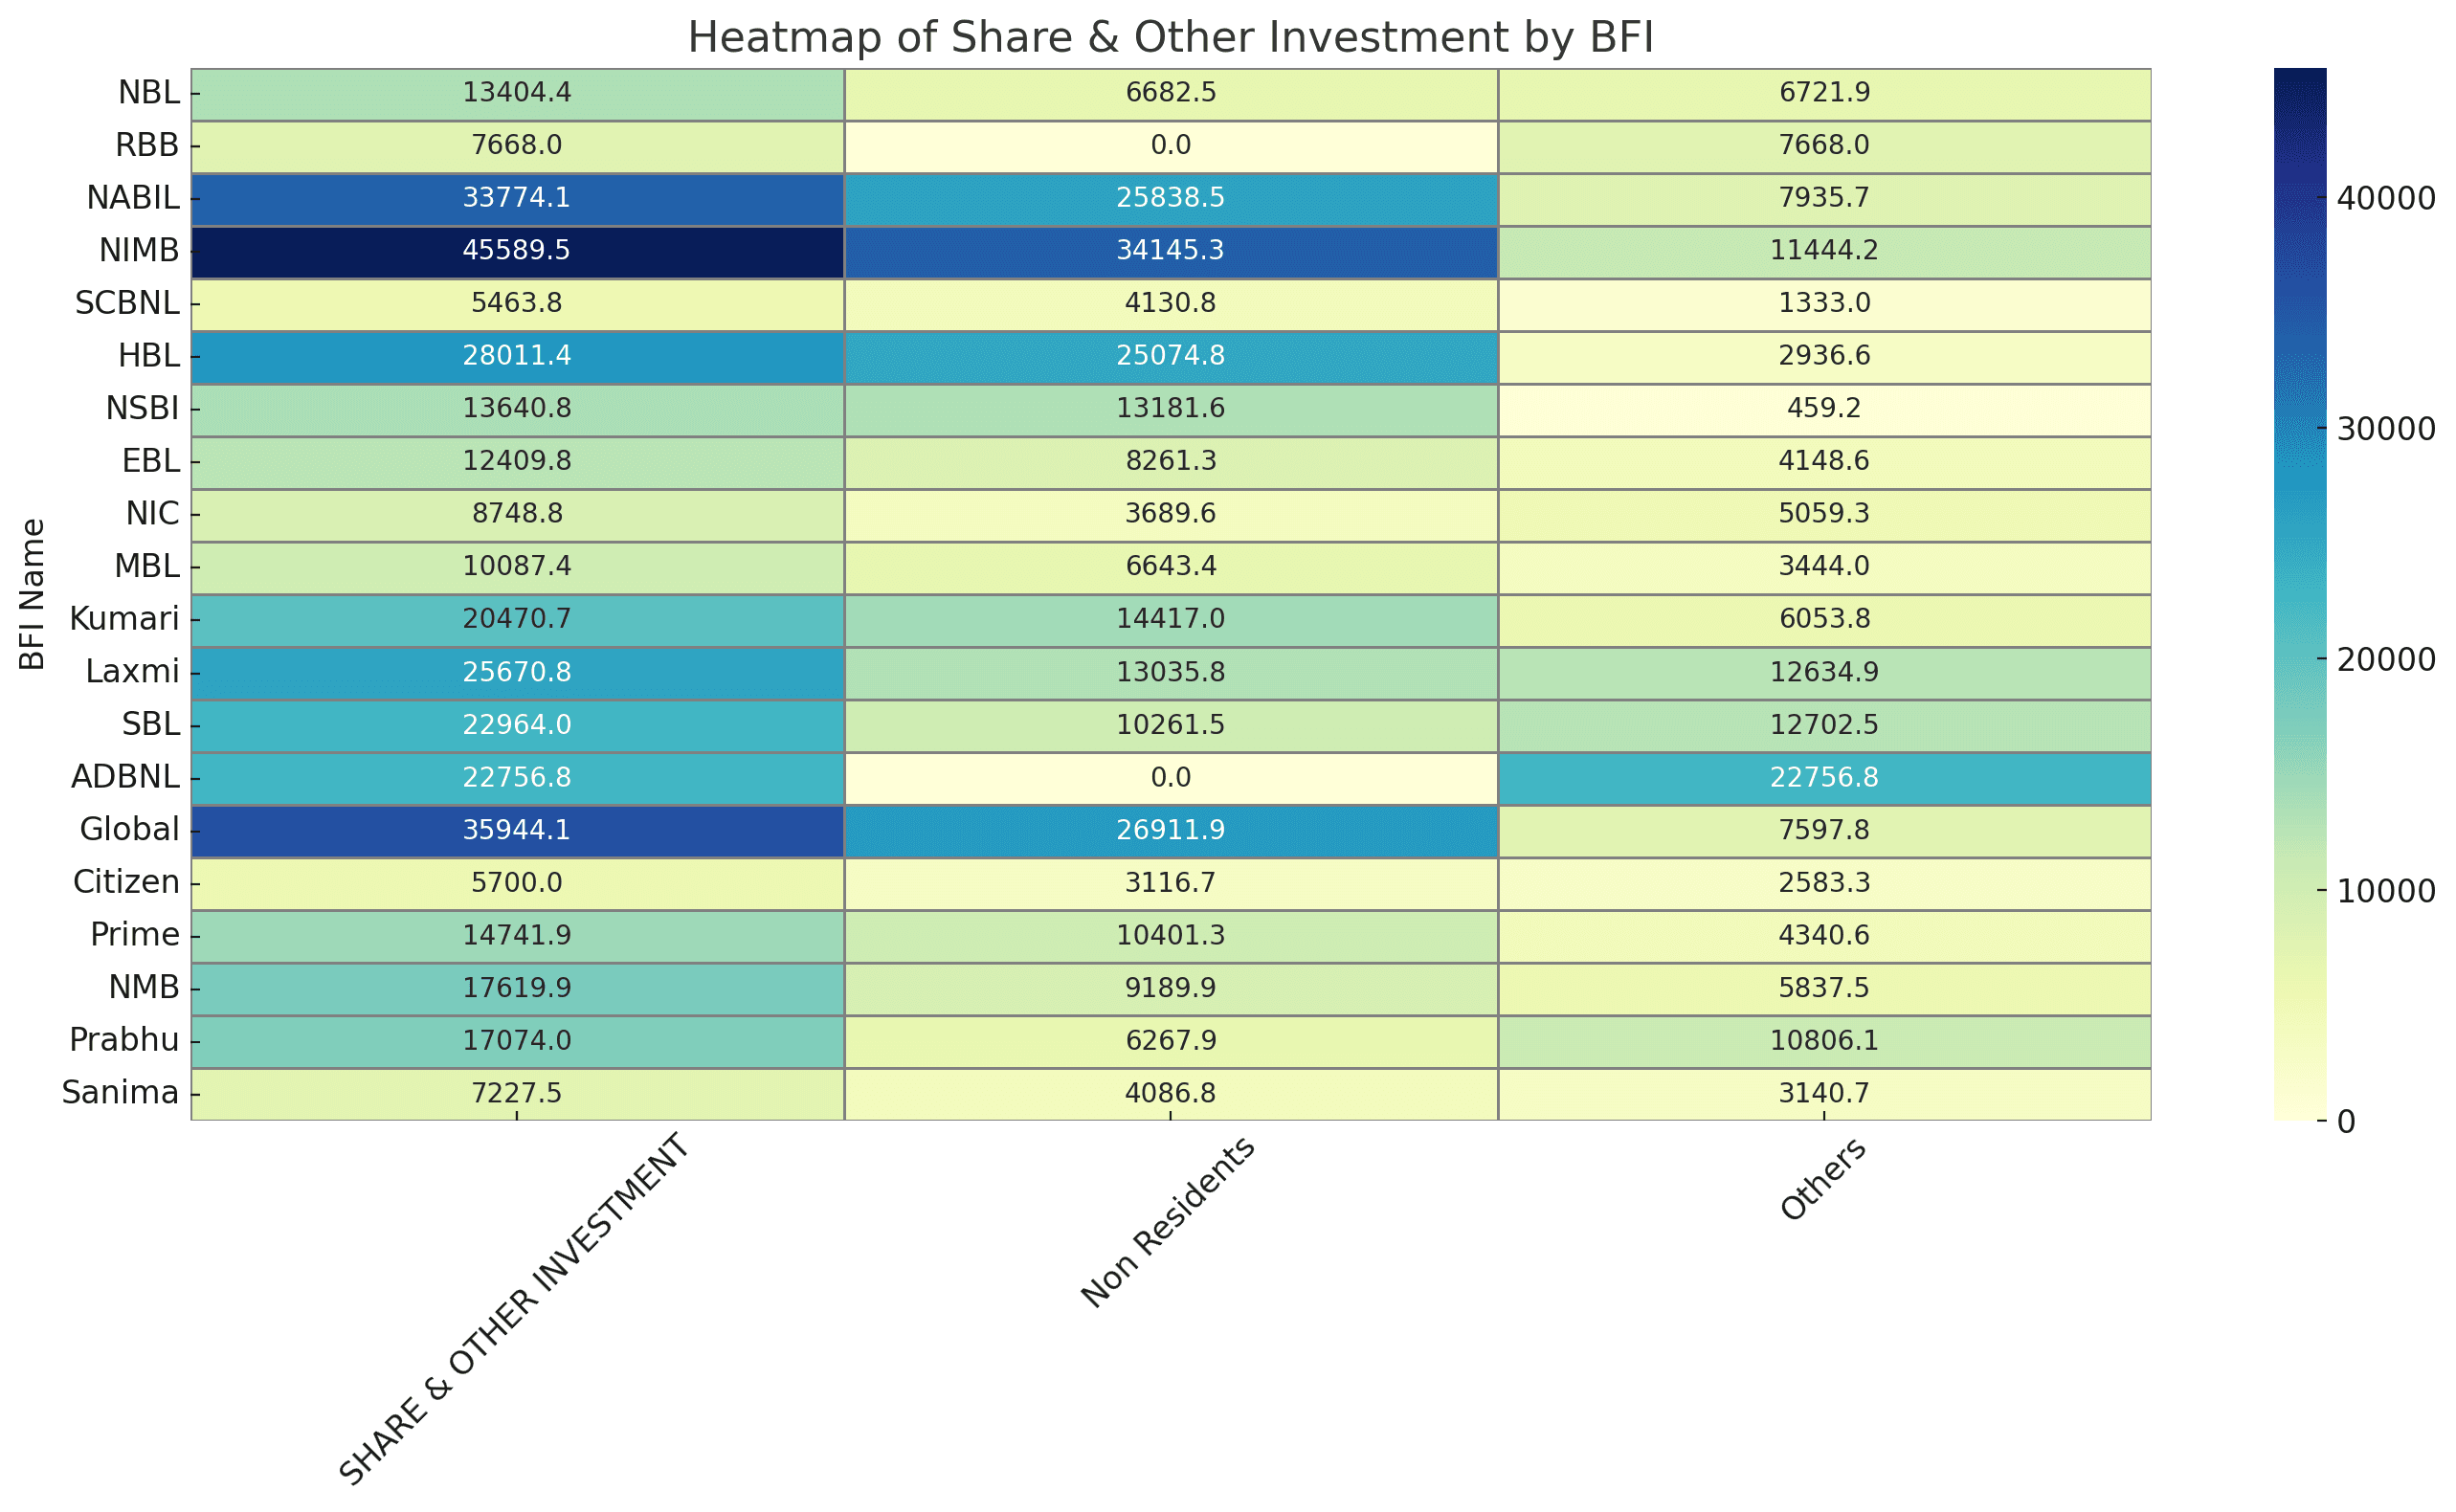Click the "SHARE & OTHER INVESTMENT" axis label
Screen dimensions: 2456x1512
click(x=514, y=1310)
